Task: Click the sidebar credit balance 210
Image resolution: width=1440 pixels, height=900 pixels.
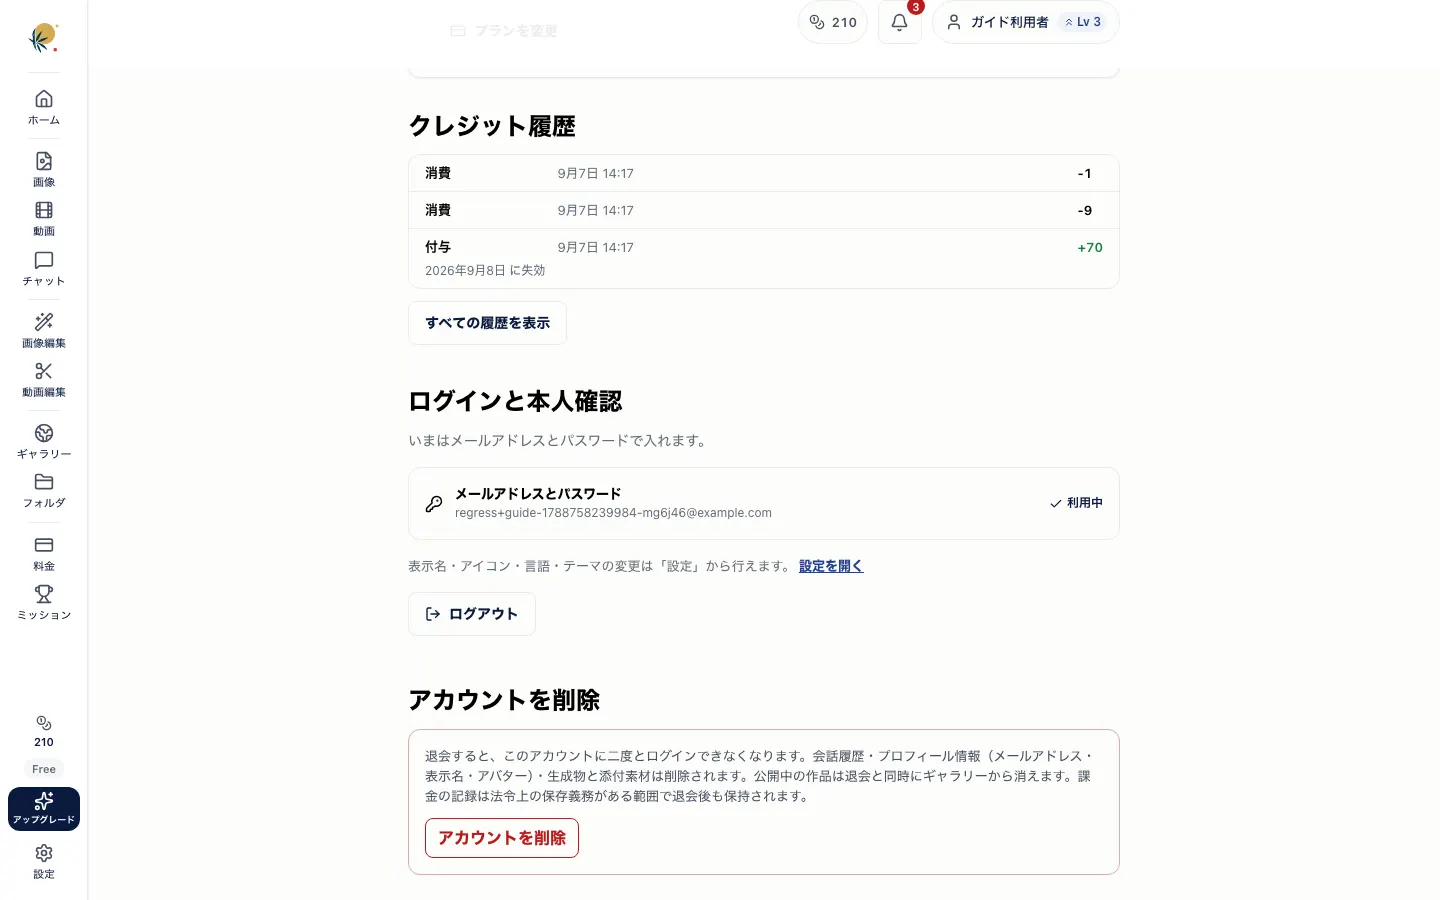Action: [44, 732]
